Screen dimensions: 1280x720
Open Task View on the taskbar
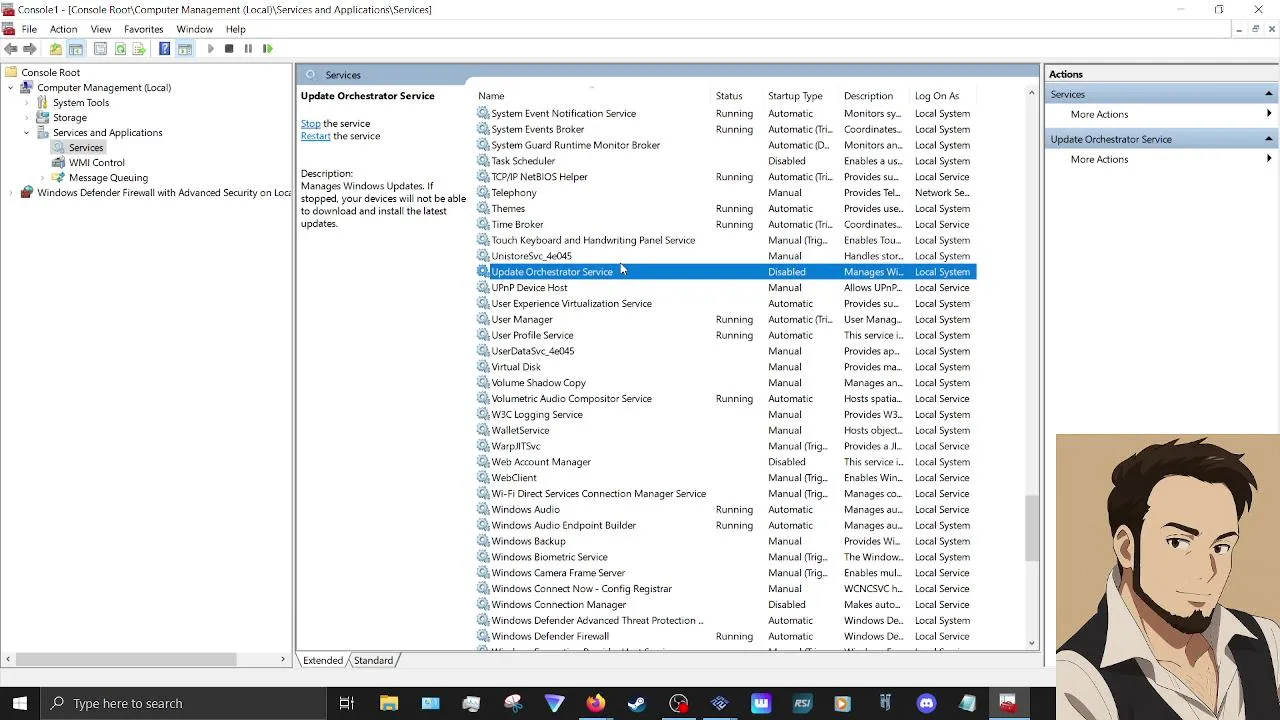347,703
